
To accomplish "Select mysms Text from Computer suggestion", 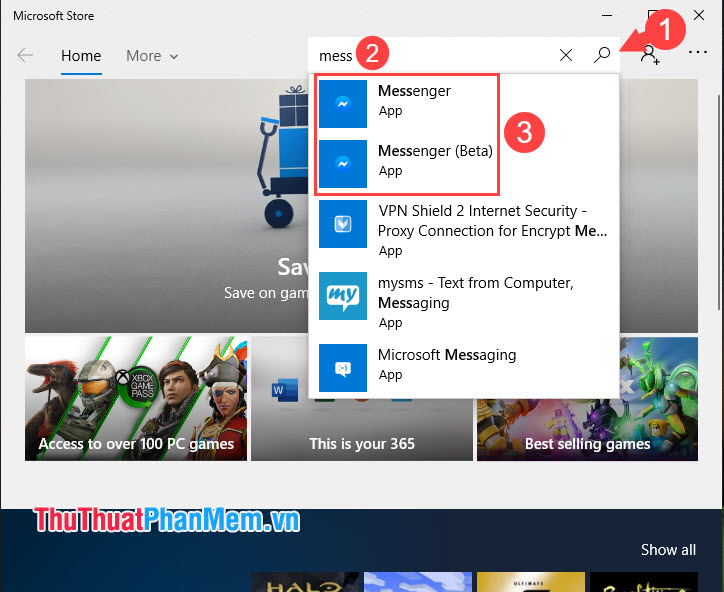I will click(476, 293).
